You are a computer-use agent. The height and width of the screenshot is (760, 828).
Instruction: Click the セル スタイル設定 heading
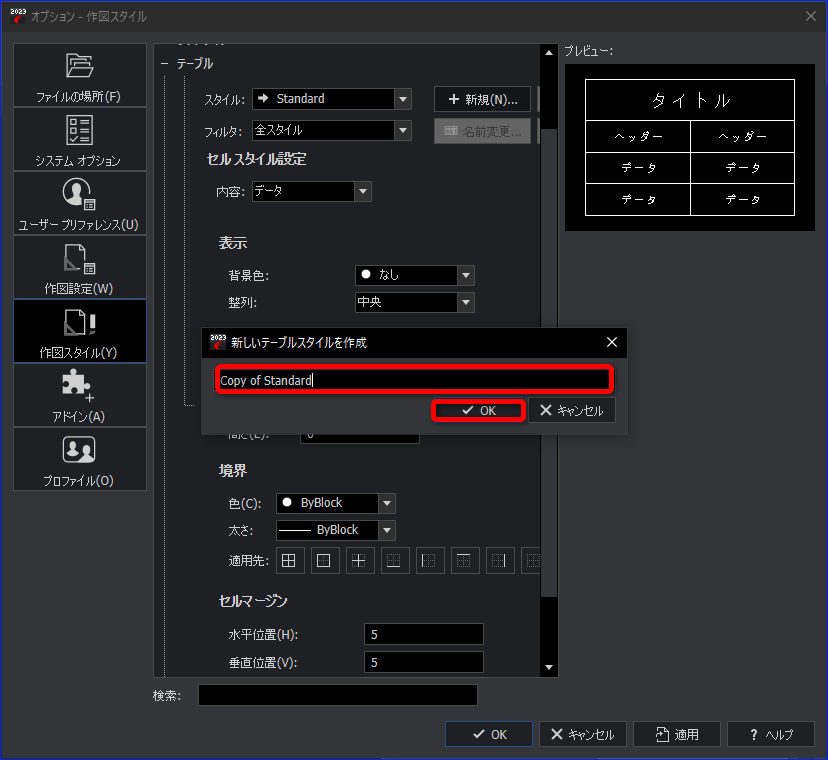[256, 159]
